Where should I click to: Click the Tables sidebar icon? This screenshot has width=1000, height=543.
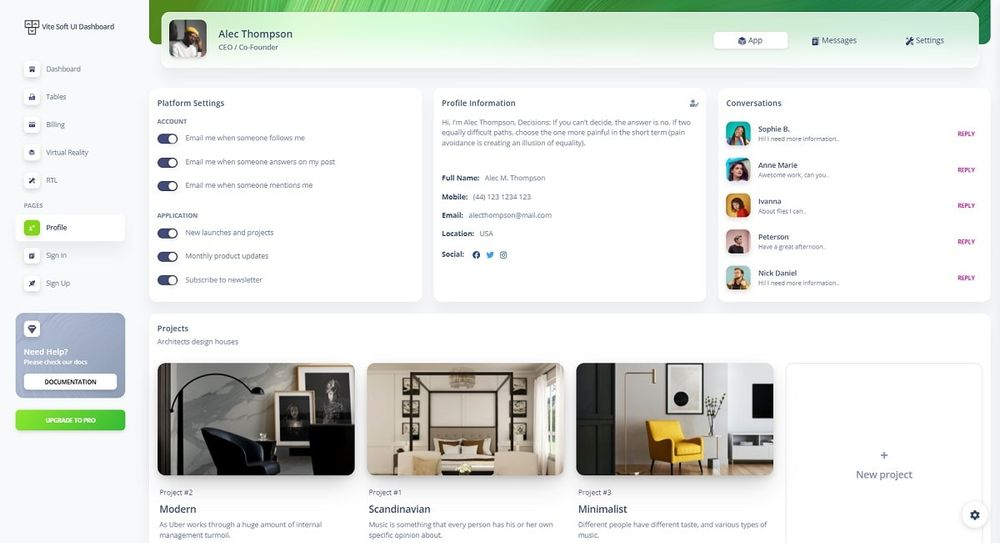point(32,97)
